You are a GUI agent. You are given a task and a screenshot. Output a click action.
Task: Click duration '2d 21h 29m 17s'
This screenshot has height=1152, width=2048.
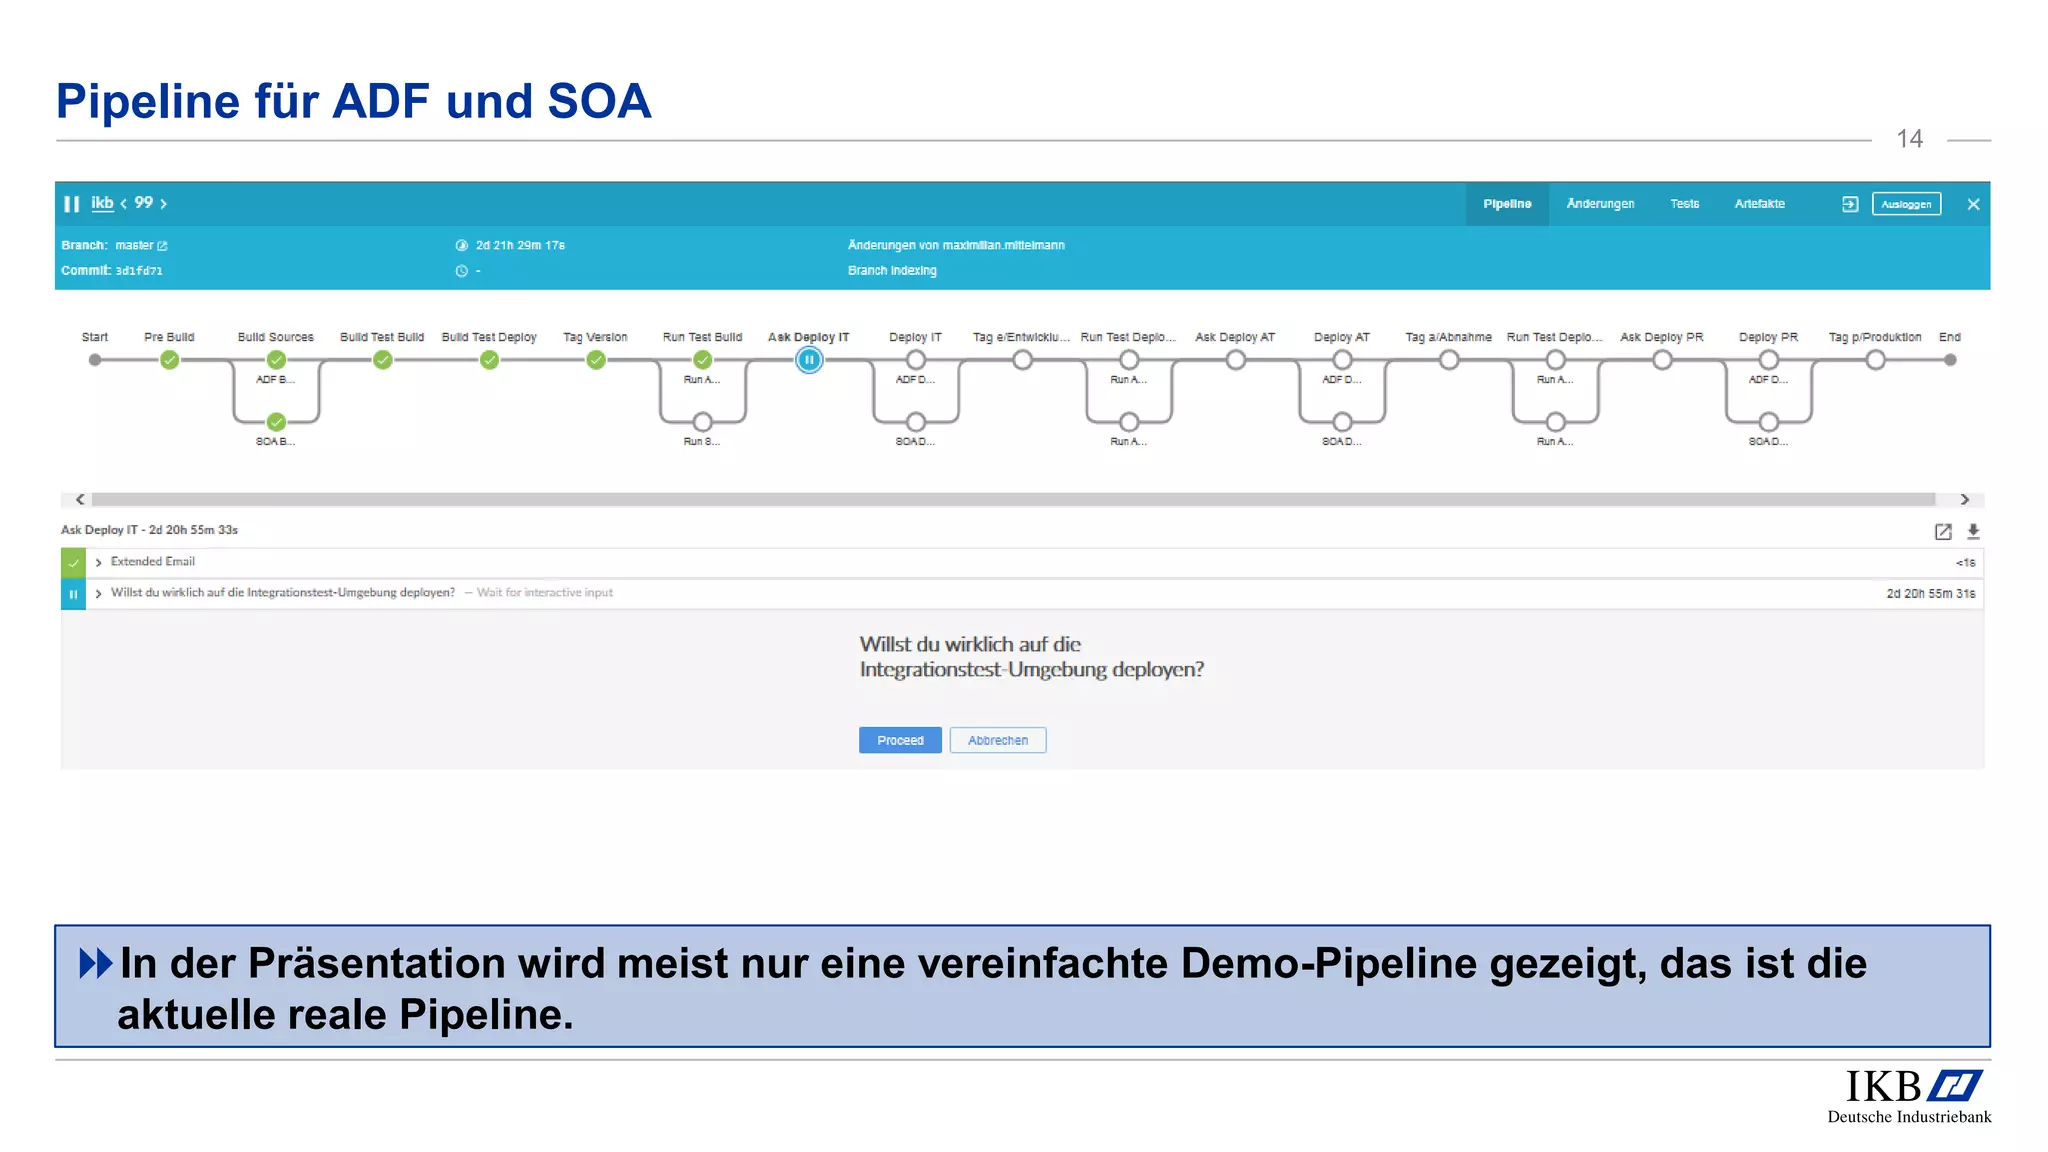point(520,245)
